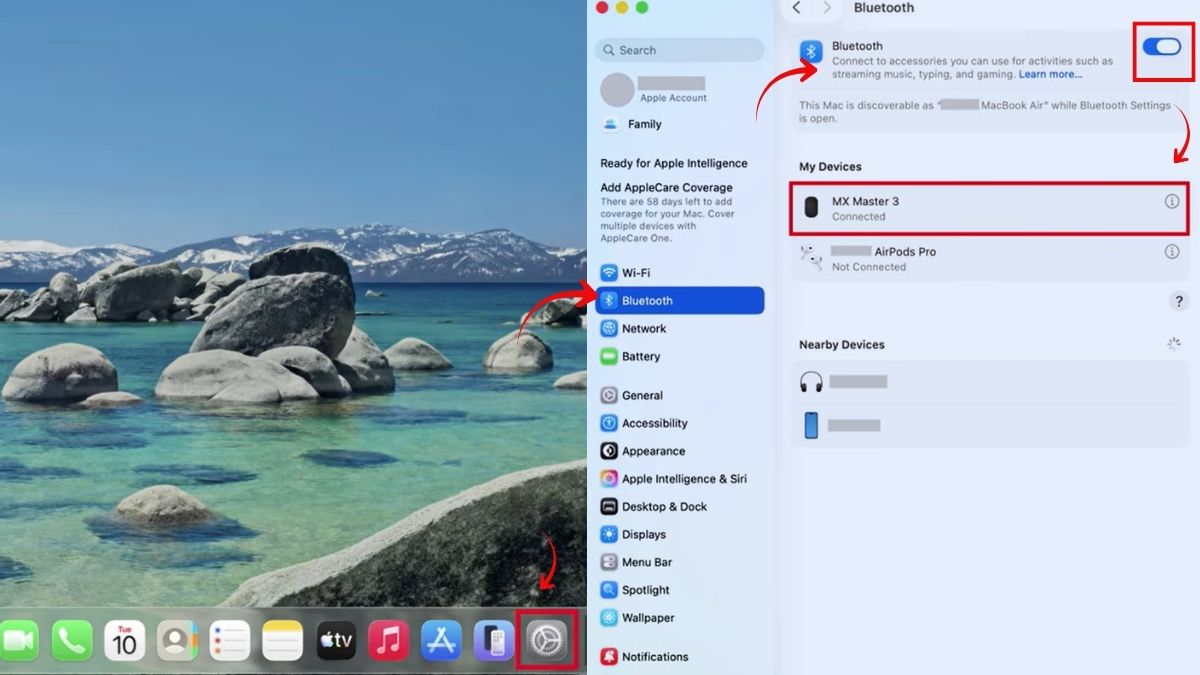The height and width of the screenshot is (675, 1200).
Task: Launch Apple TV from the Dock
Action: click(x=336, y=641)
